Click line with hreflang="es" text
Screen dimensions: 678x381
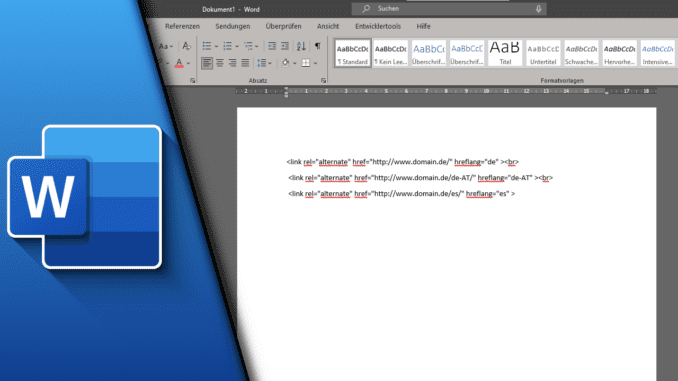tap(402, 194)
